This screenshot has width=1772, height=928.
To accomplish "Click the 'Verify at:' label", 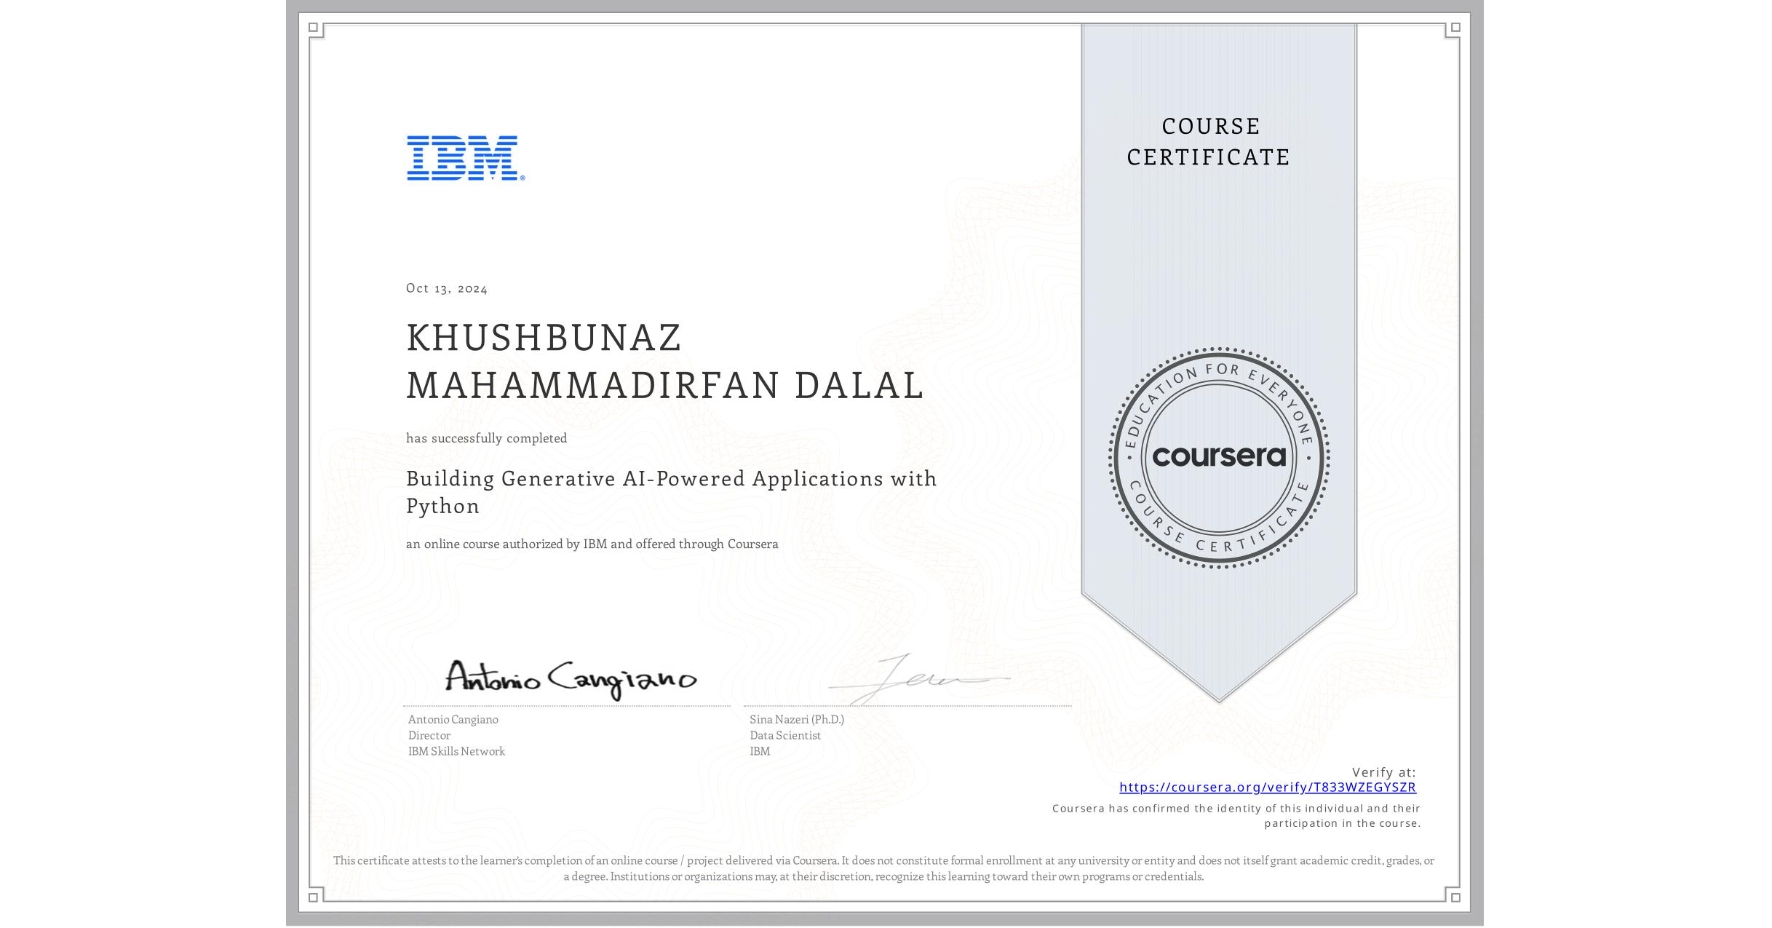I will tap(1384, 772).
